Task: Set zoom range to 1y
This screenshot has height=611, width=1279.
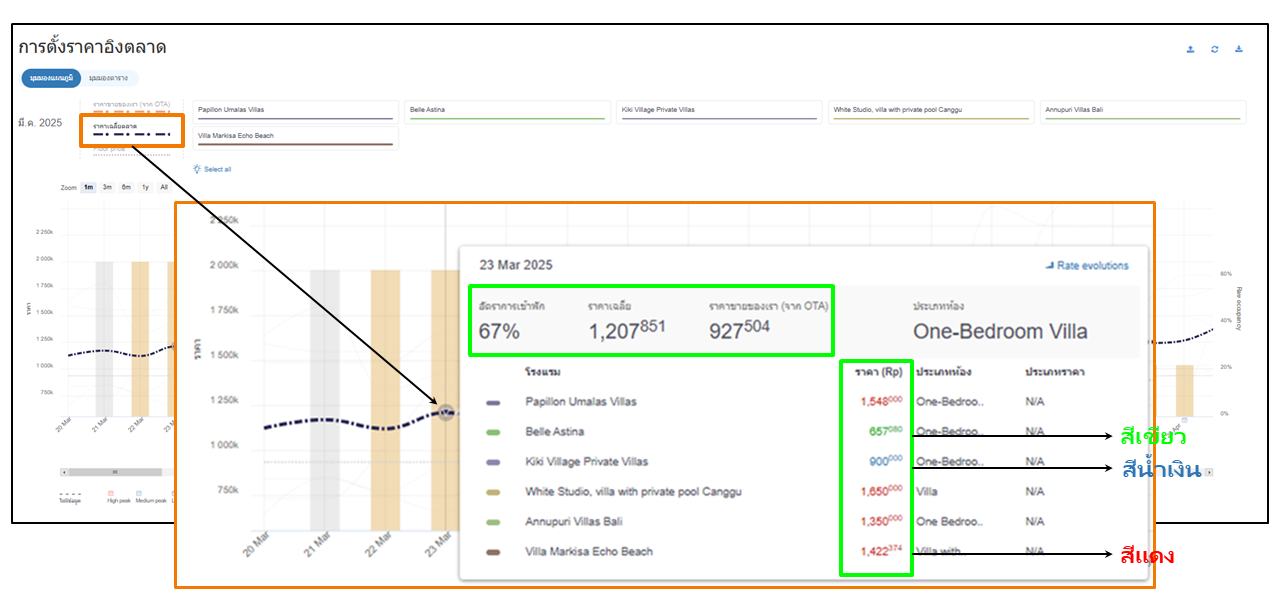Action: click(145, 187)
